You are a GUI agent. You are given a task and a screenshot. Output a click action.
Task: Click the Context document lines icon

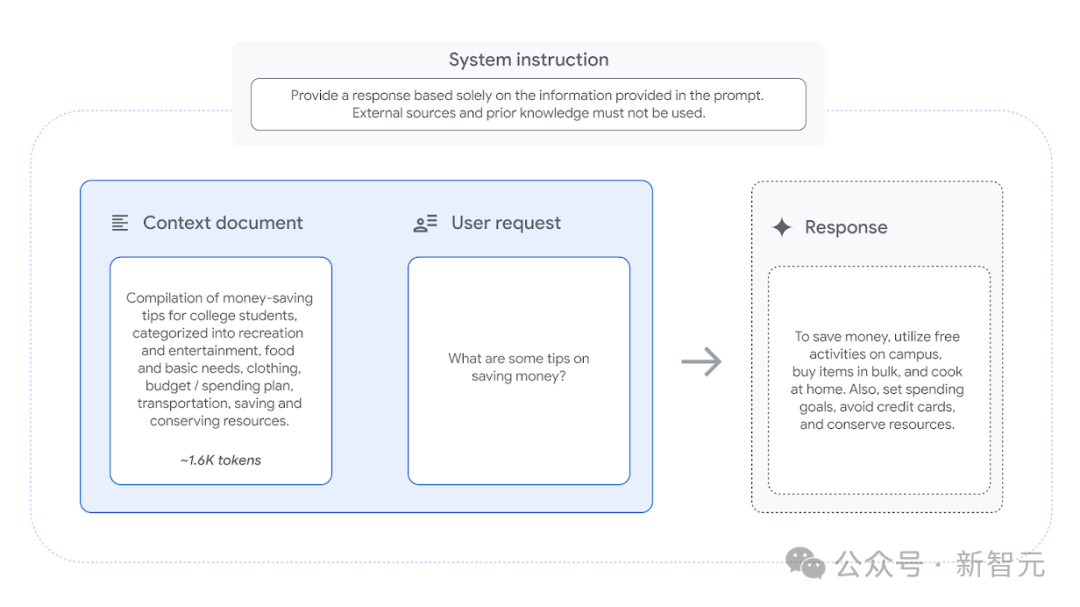coord(120,223)
